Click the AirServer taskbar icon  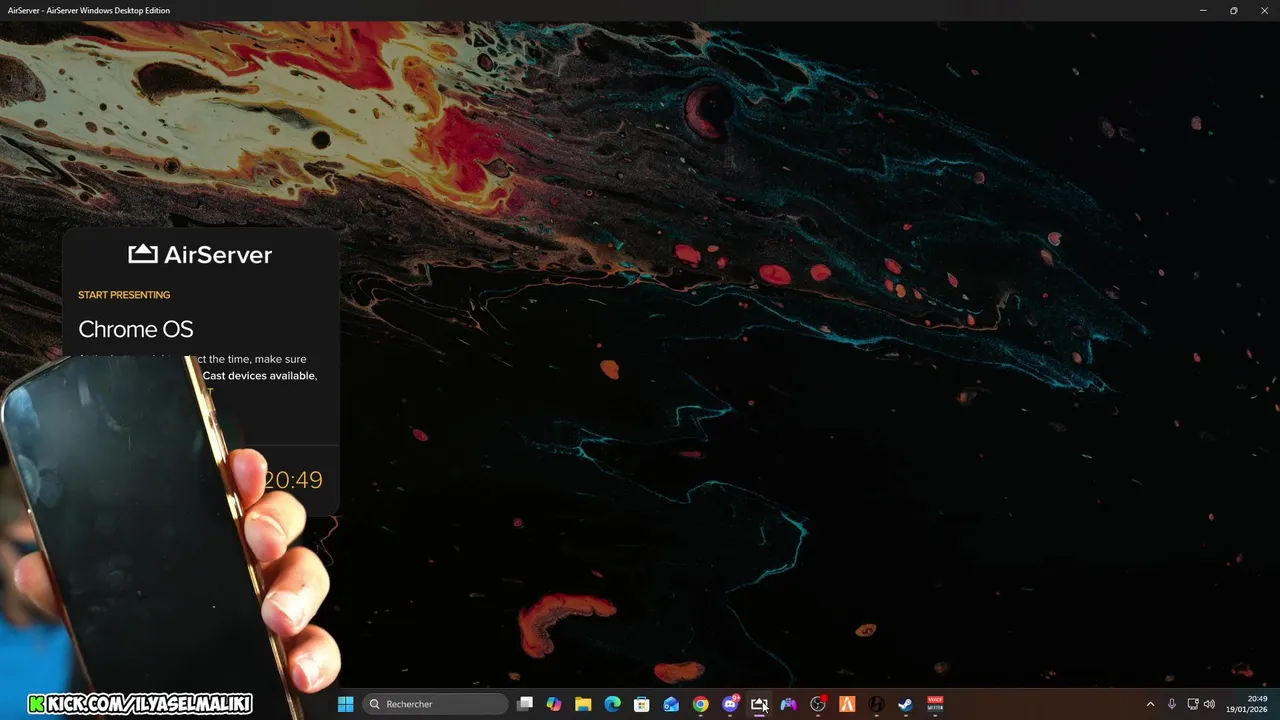pos(759,704)
